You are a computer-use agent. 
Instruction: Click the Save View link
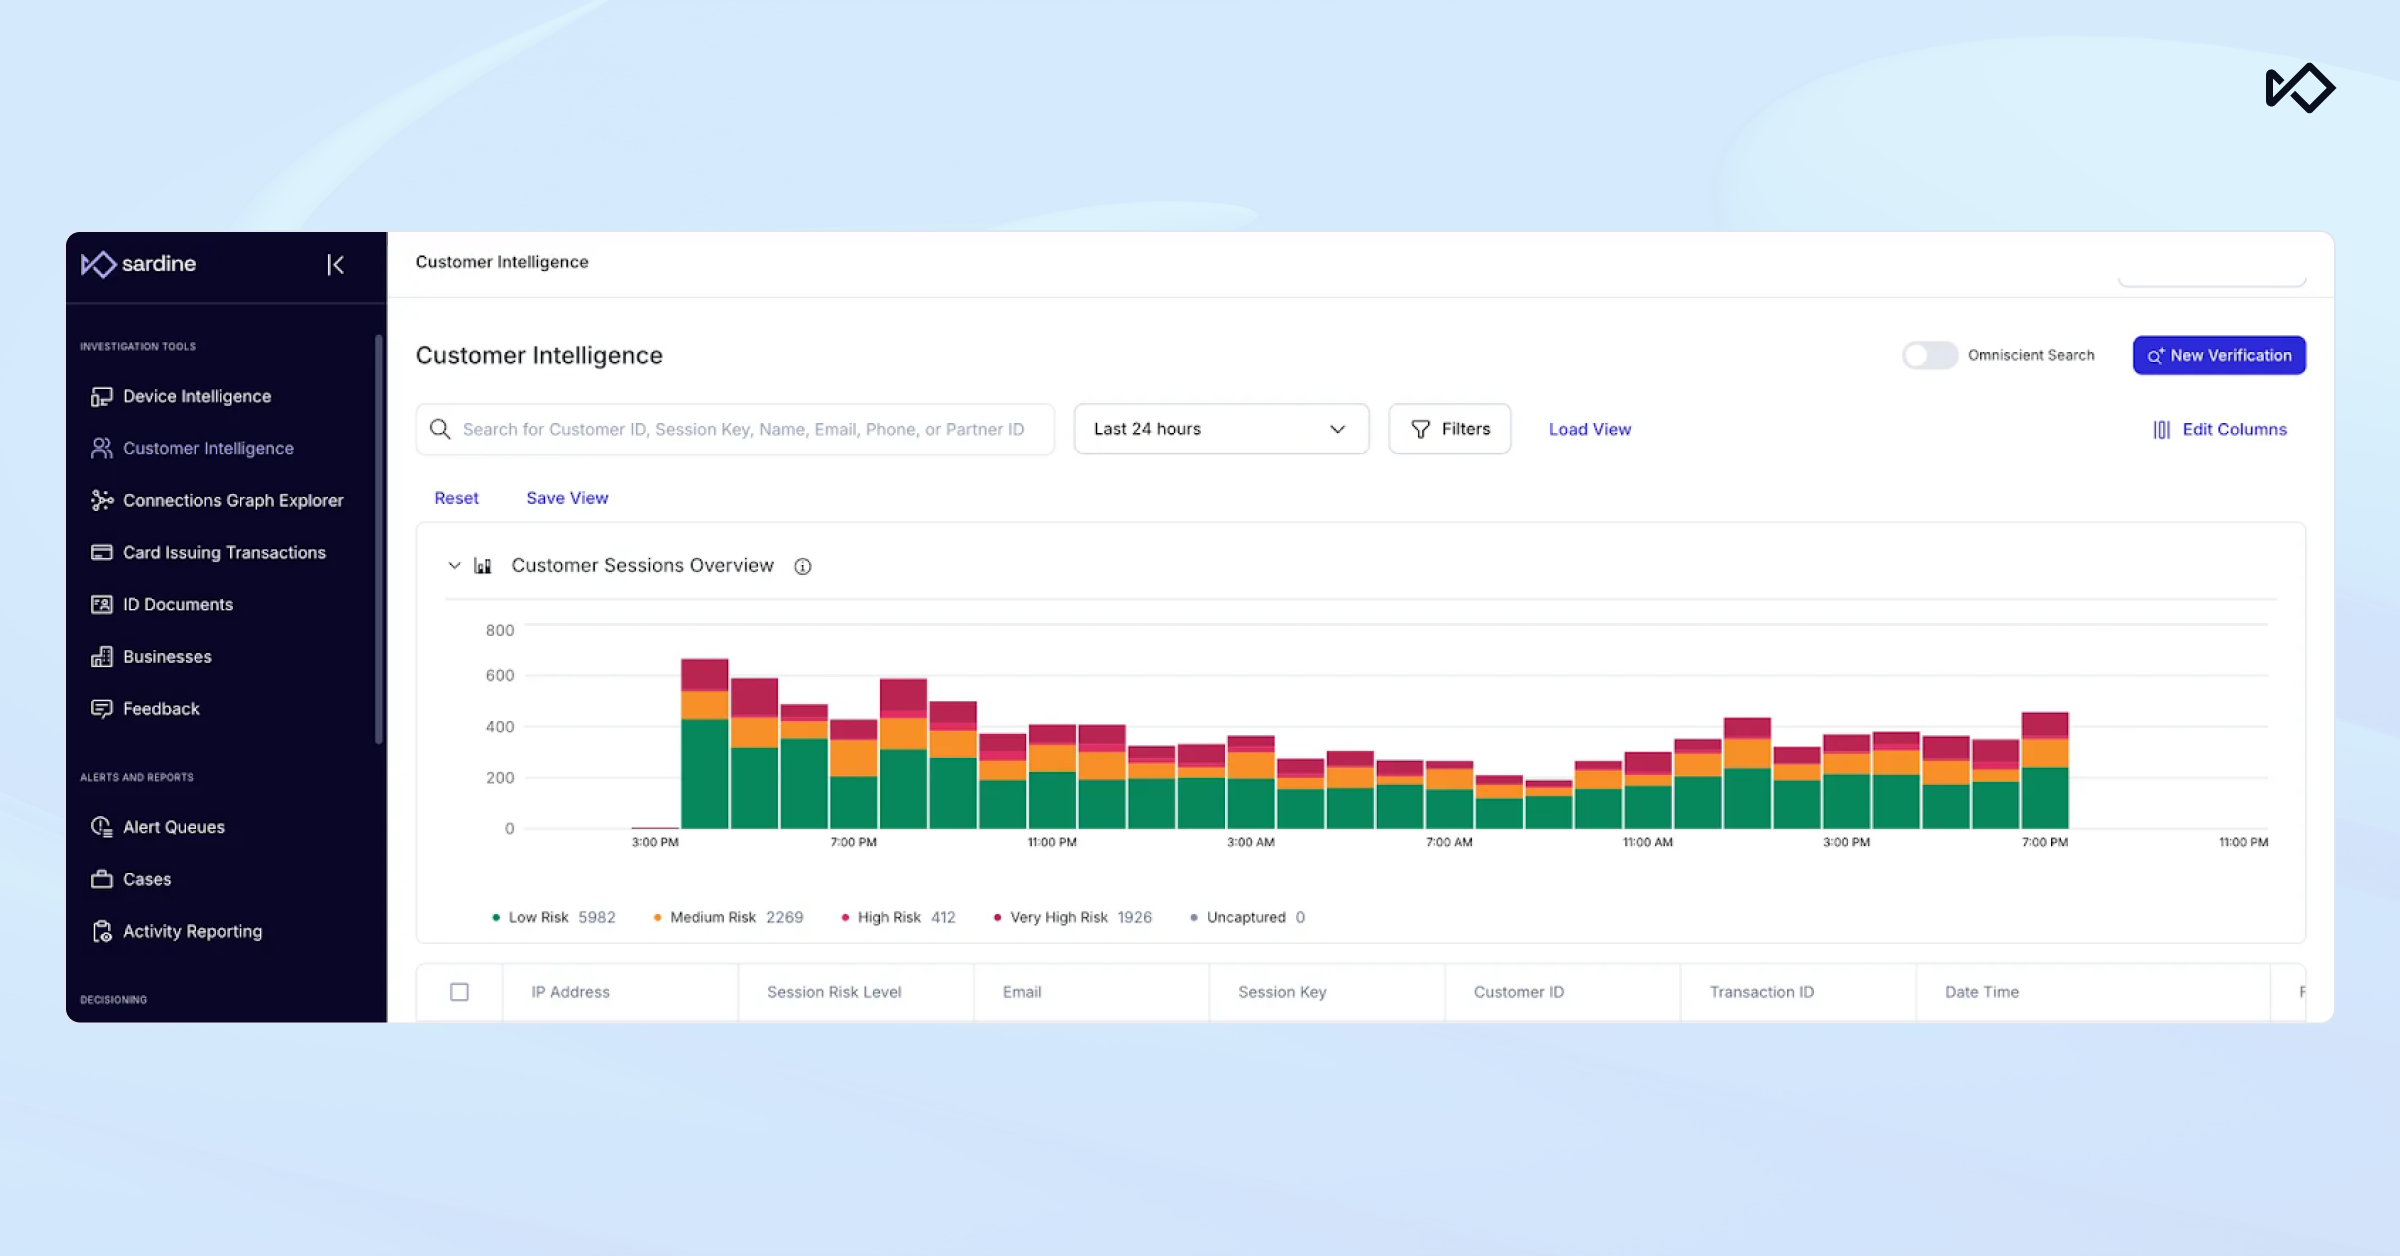pyautogui.click(x=567, y=498)
